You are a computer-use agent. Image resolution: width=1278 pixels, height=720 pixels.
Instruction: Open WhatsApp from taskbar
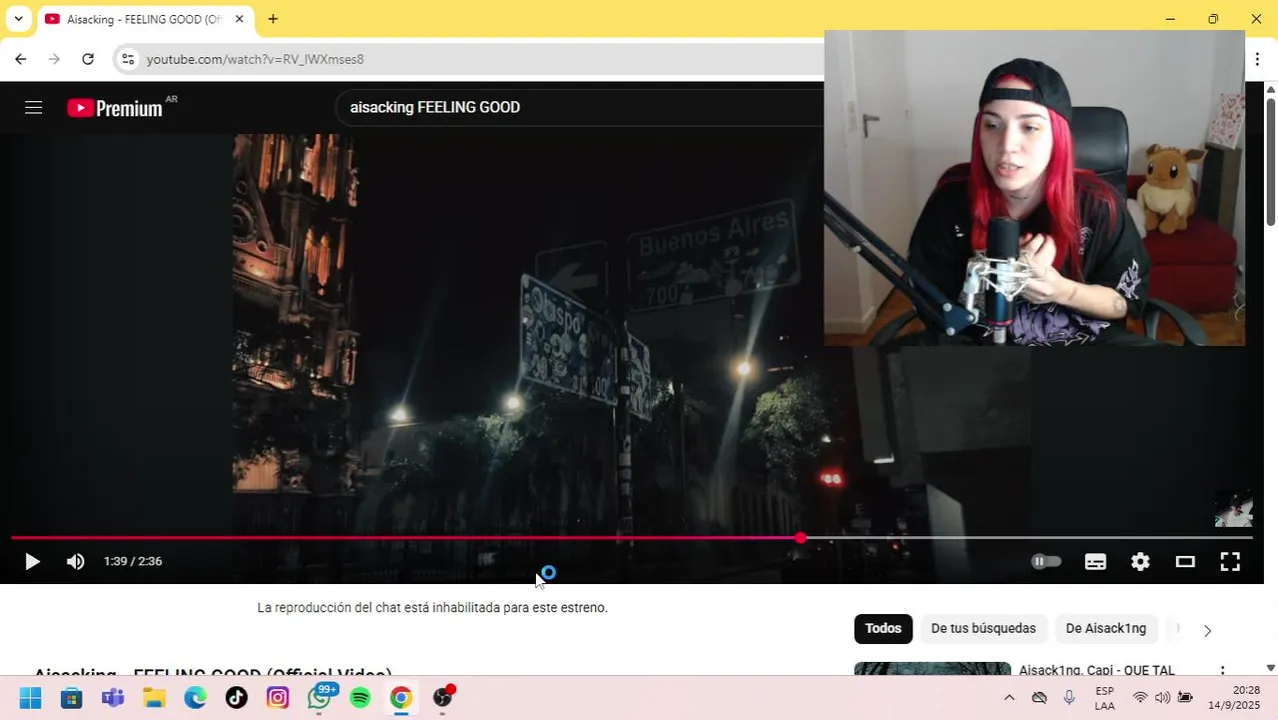(x=319, y=698)
